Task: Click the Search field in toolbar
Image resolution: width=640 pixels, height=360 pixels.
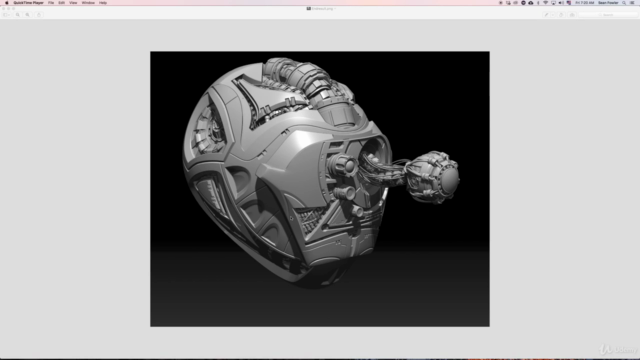Action: pyautogui.click(x=608, y=15)
